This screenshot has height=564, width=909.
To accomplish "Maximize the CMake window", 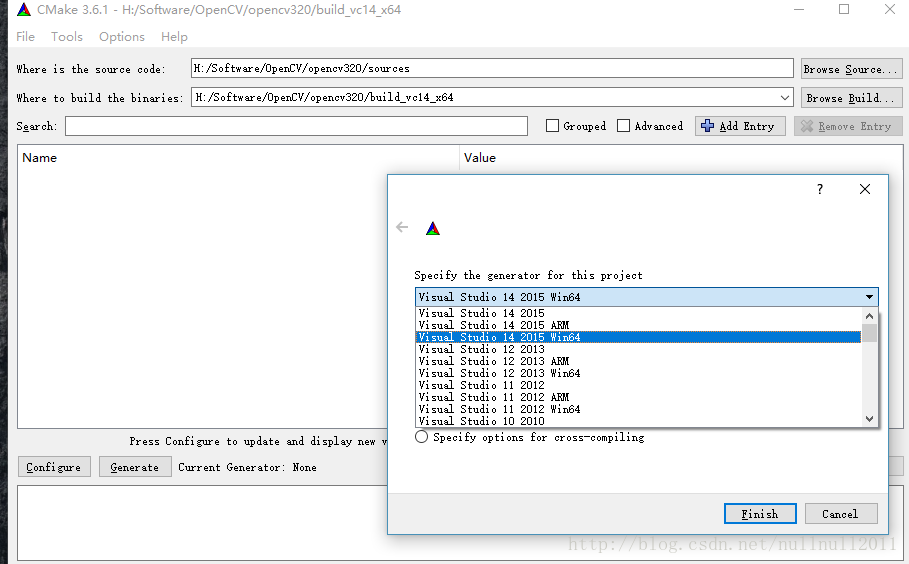I will (844, 10).
